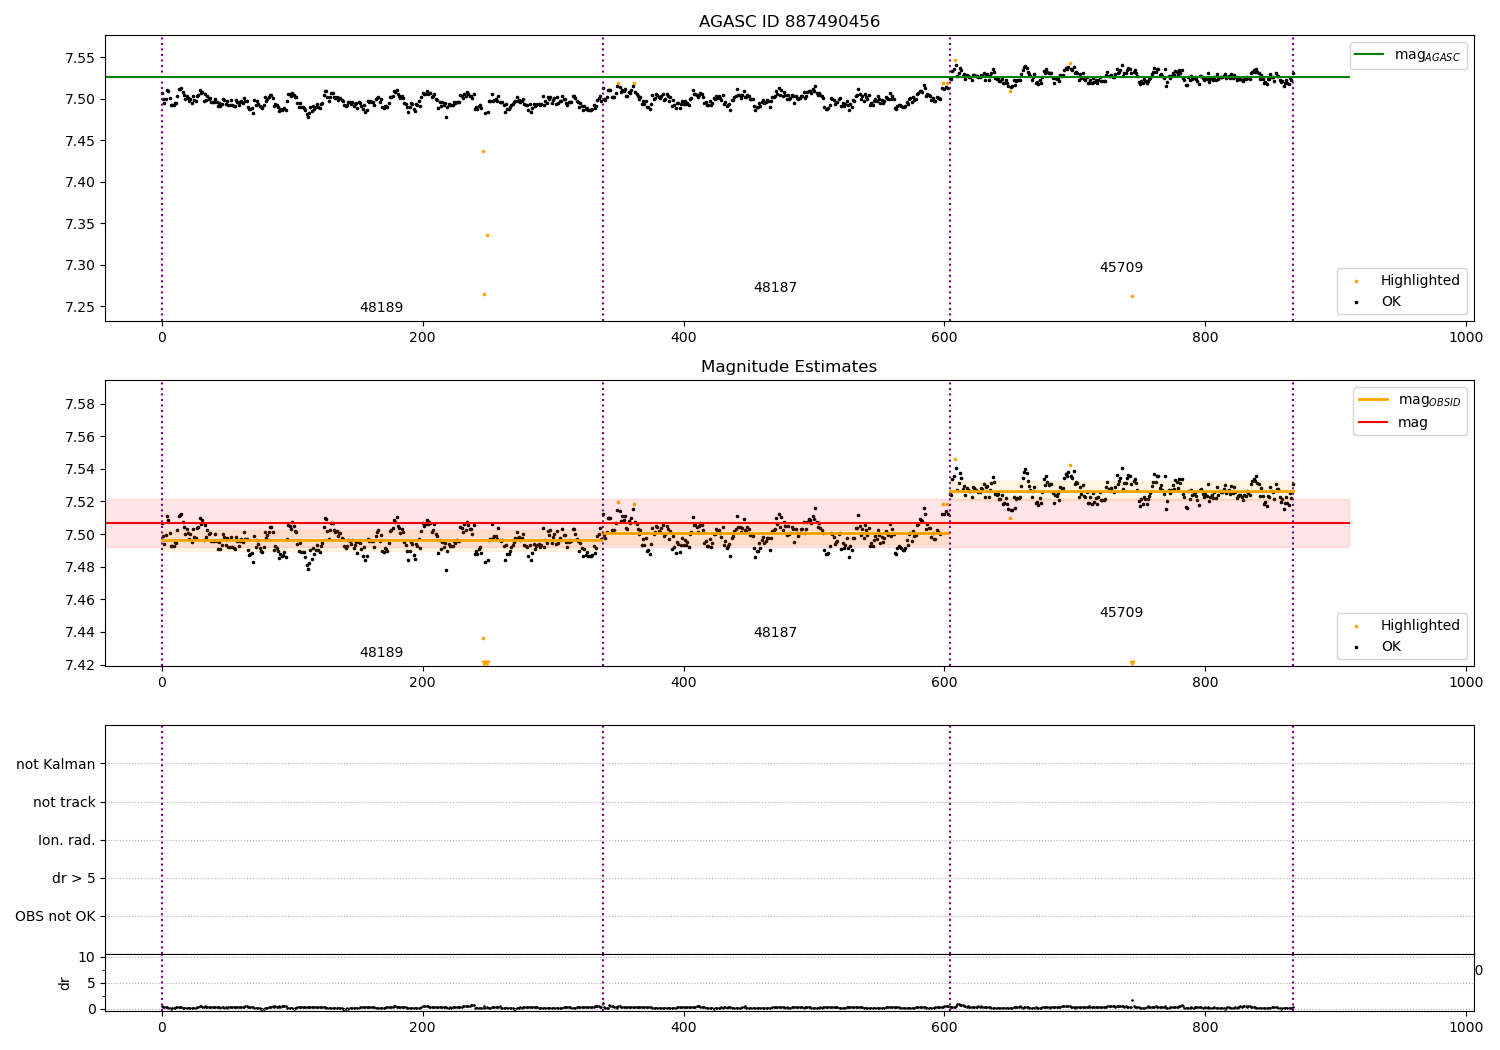
Task: Click highlighted outlier point near 7.335 magnitude
Action: (x=487, y=235)
